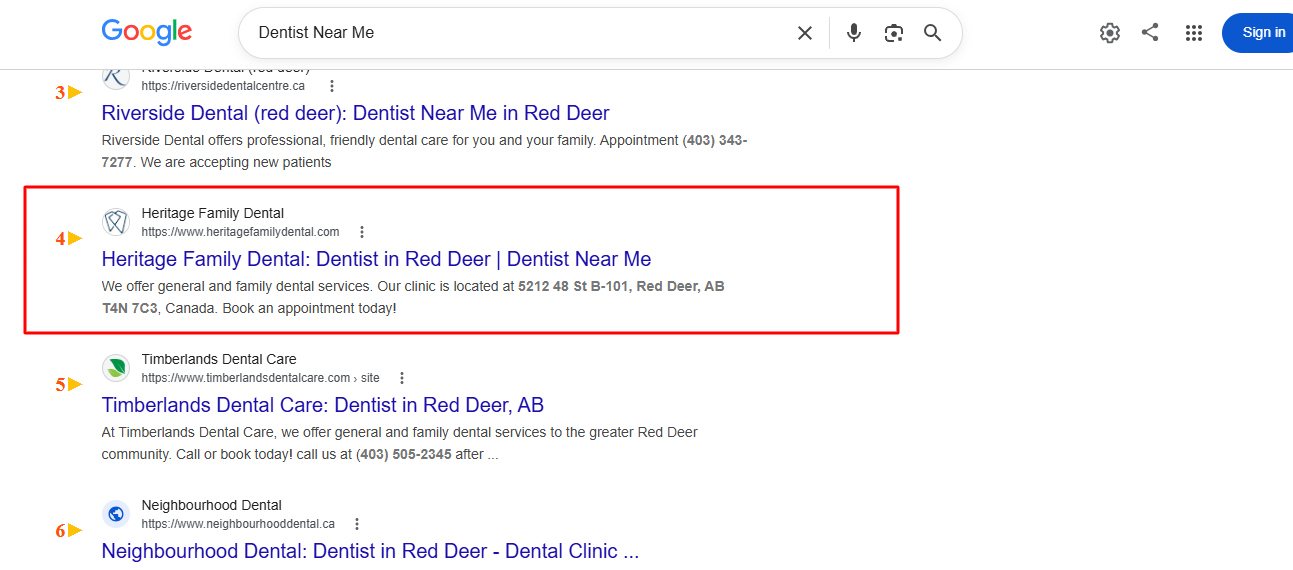Open Riverside Dental (red deer) result title
Screen dimensions: 1293x570
coord(355,113)
